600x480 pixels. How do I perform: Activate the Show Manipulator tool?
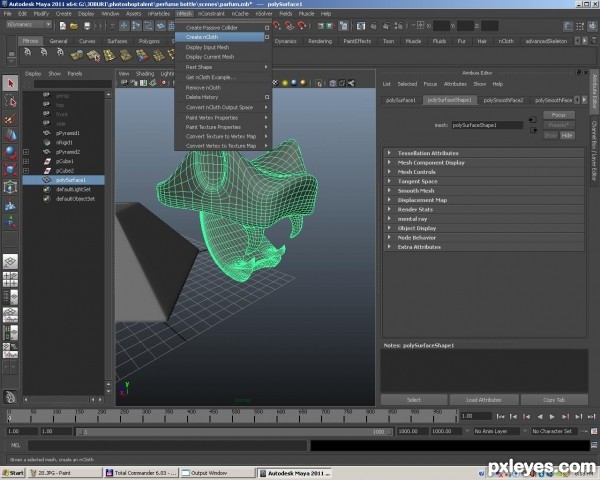tap(10, 222)
